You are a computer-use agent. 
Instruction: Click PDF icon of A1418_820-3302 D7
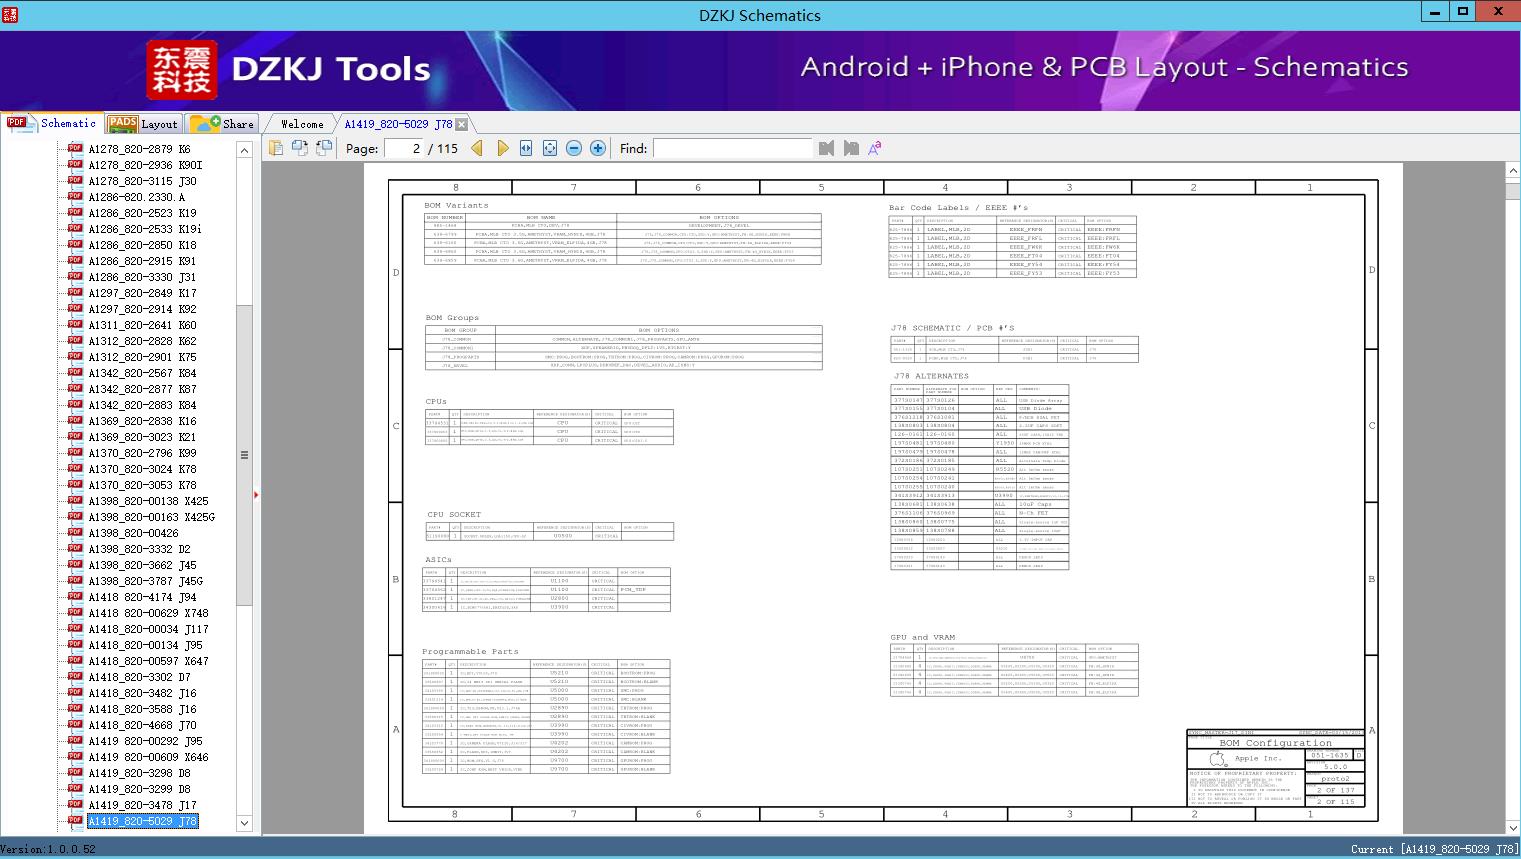click(x=75, y=677)
